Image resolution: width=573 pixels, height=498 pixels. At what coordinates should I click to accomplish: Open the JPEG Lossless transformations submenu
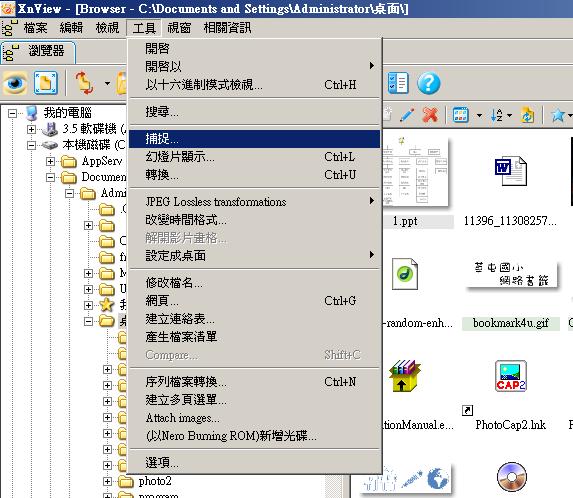(254, 201)
